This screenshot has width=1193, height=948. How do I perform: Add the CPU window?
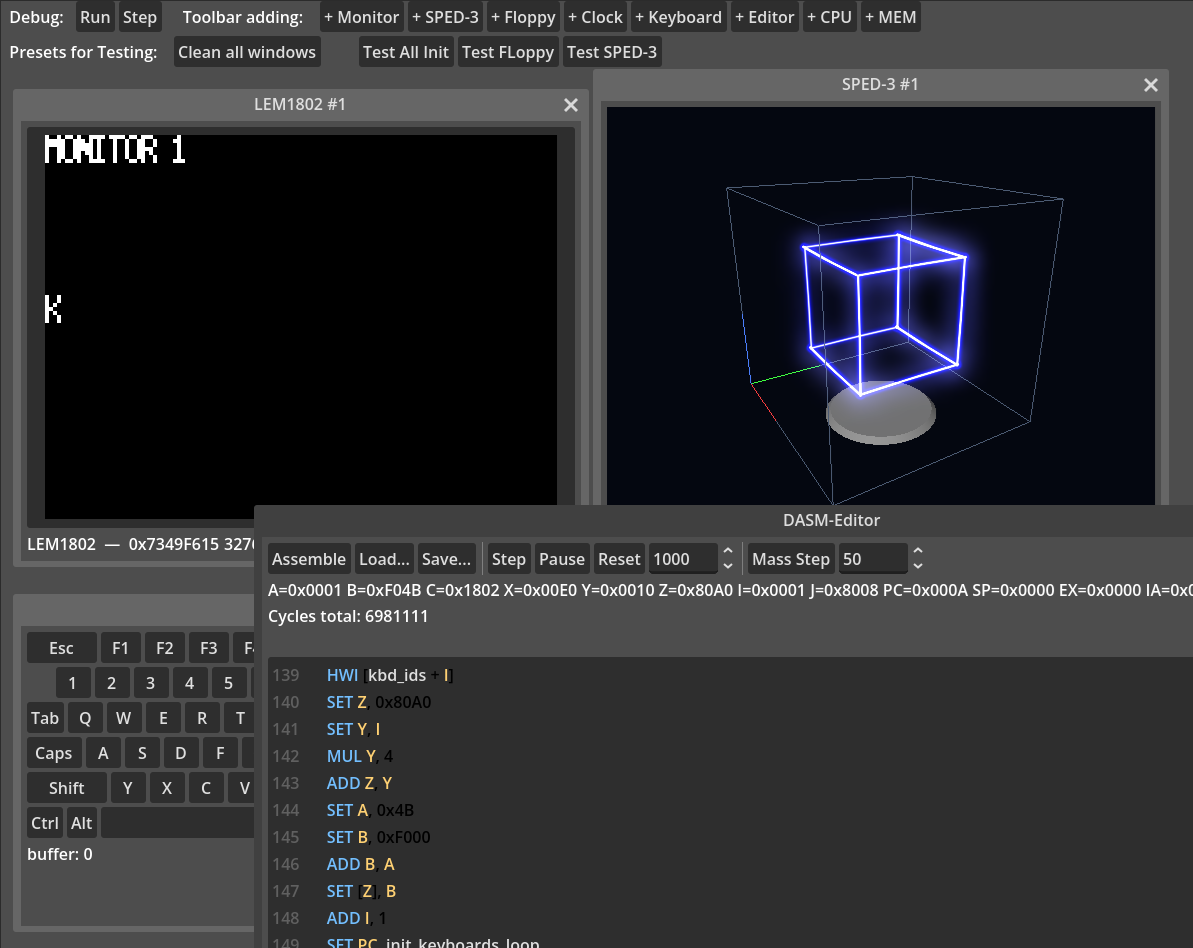pos(829,17)
